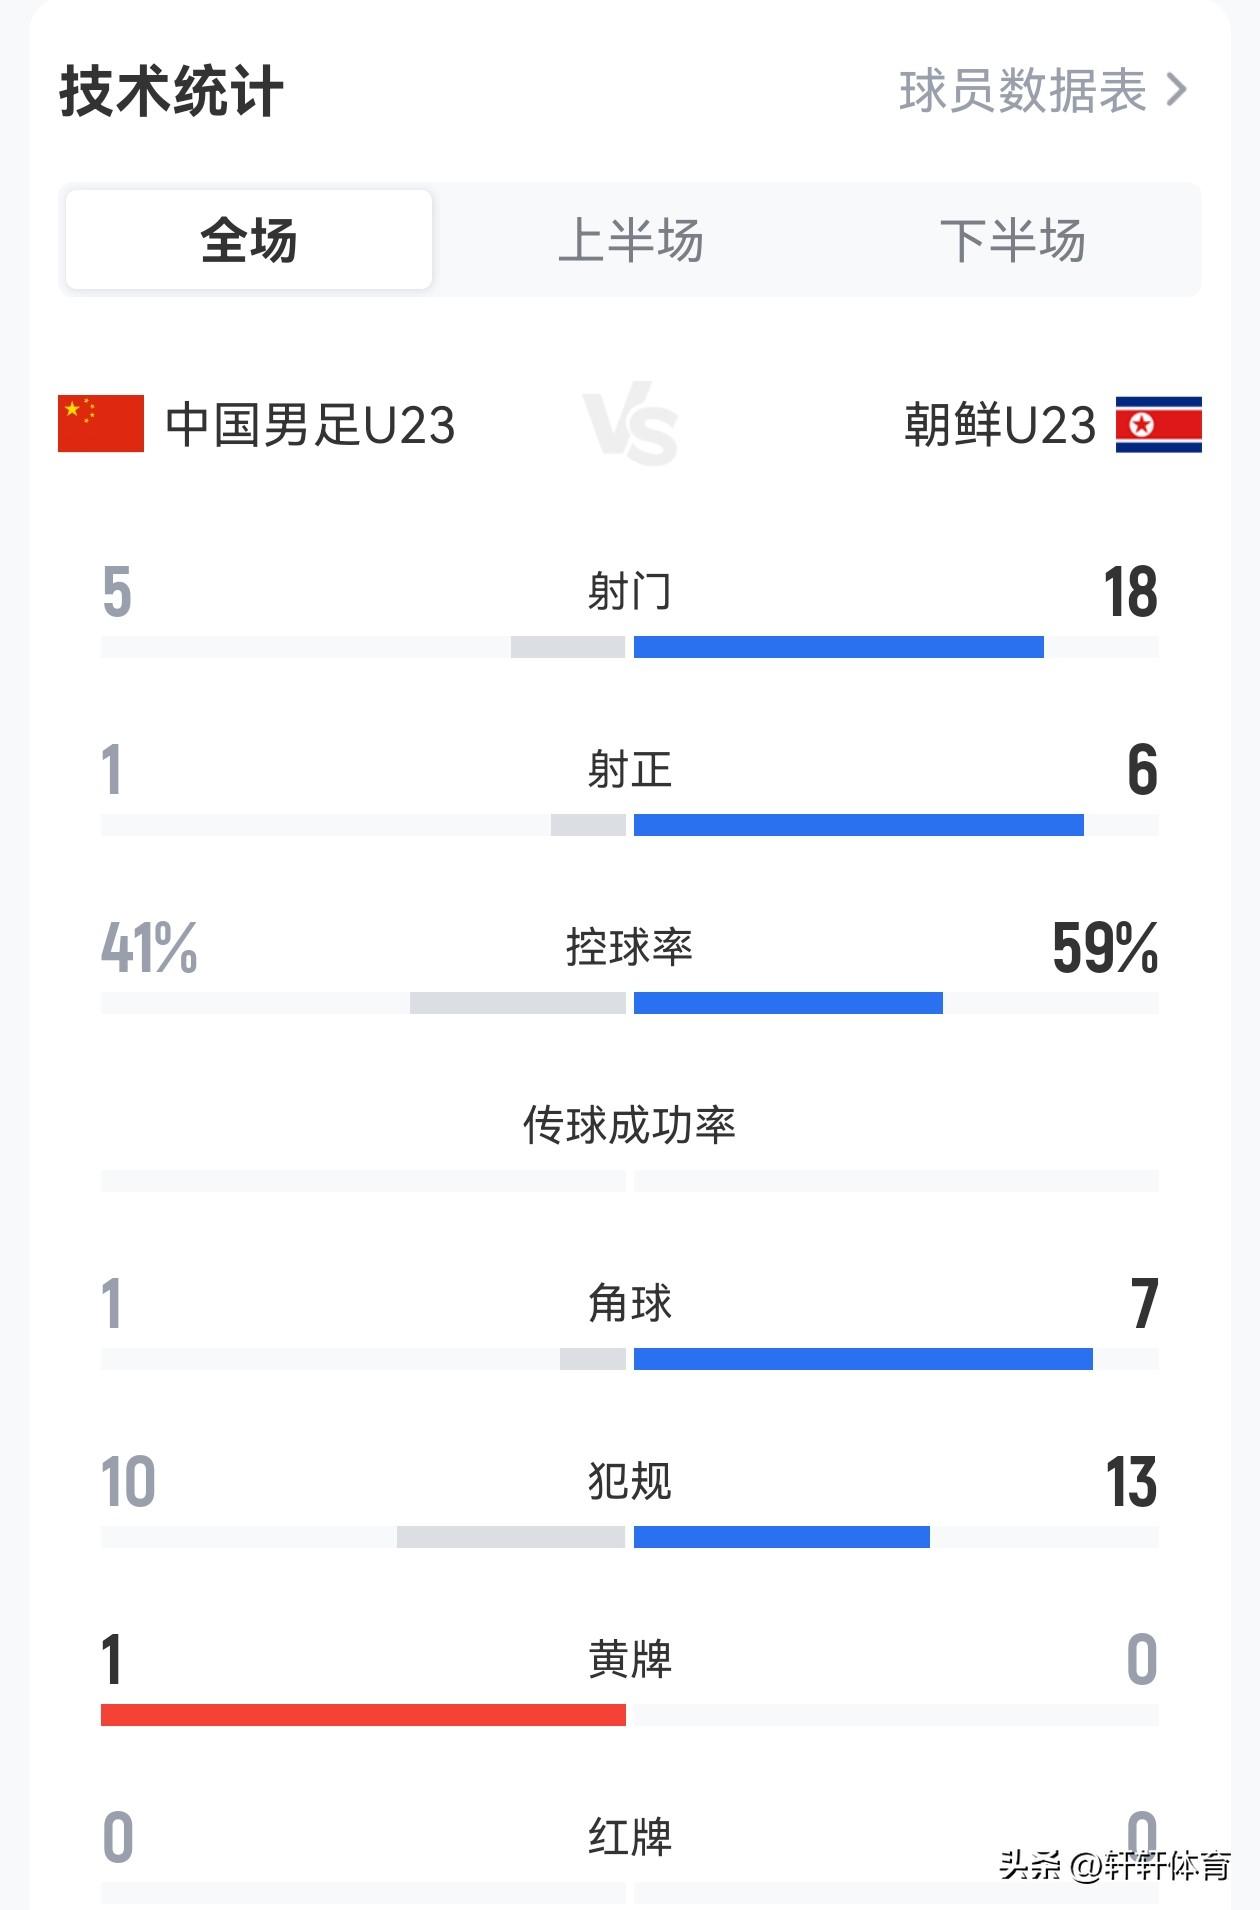Switch to the 上半场 tab
Image resolution: width=1260 pixels, height=1910 pixels.
pyautogui.click(x=633, y=238)
